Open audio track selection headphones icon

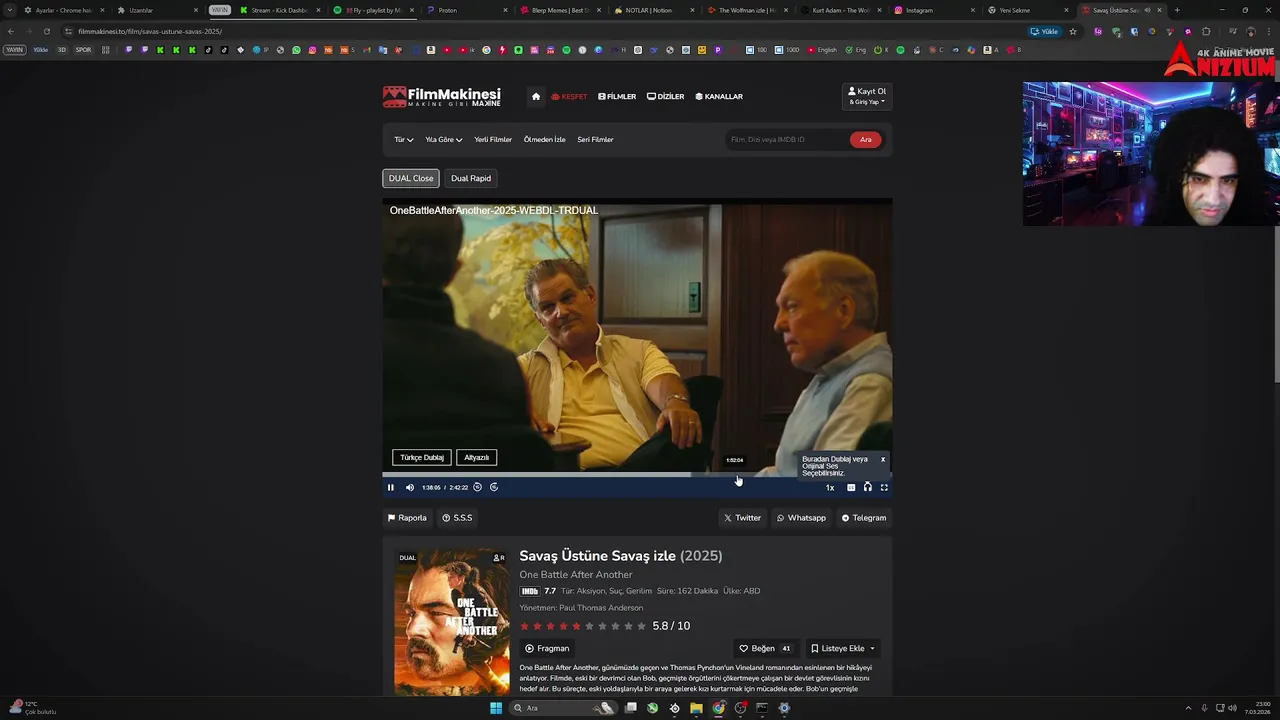[x=867, y=487]
